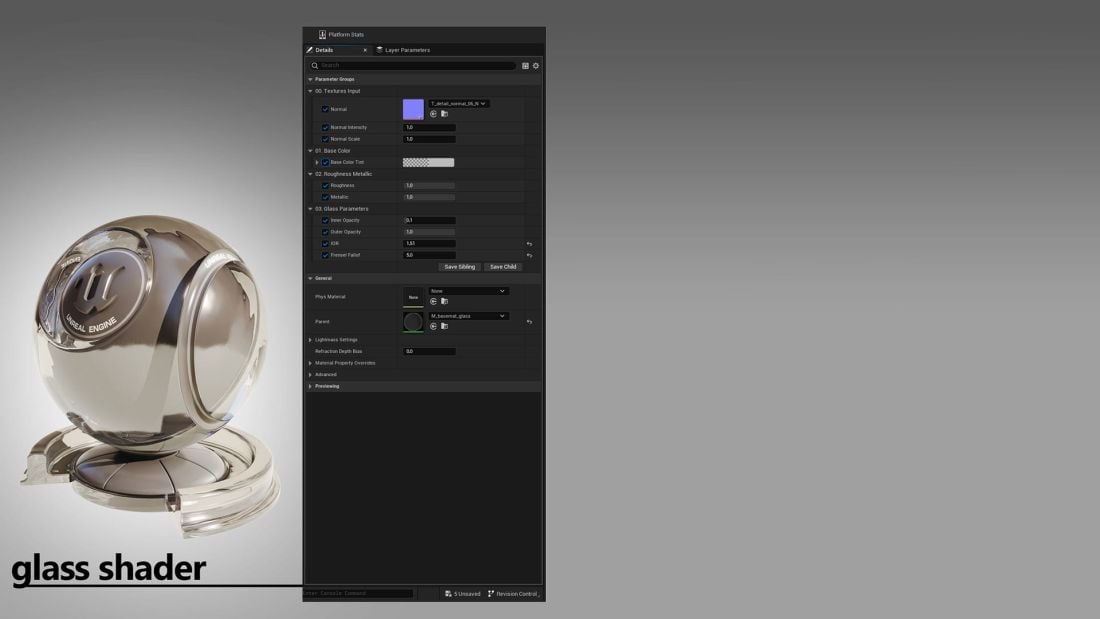The height and width of the screenshot is (619, 1100).
Task: Click the Details tab pencil icon
Action: point(309,50)
